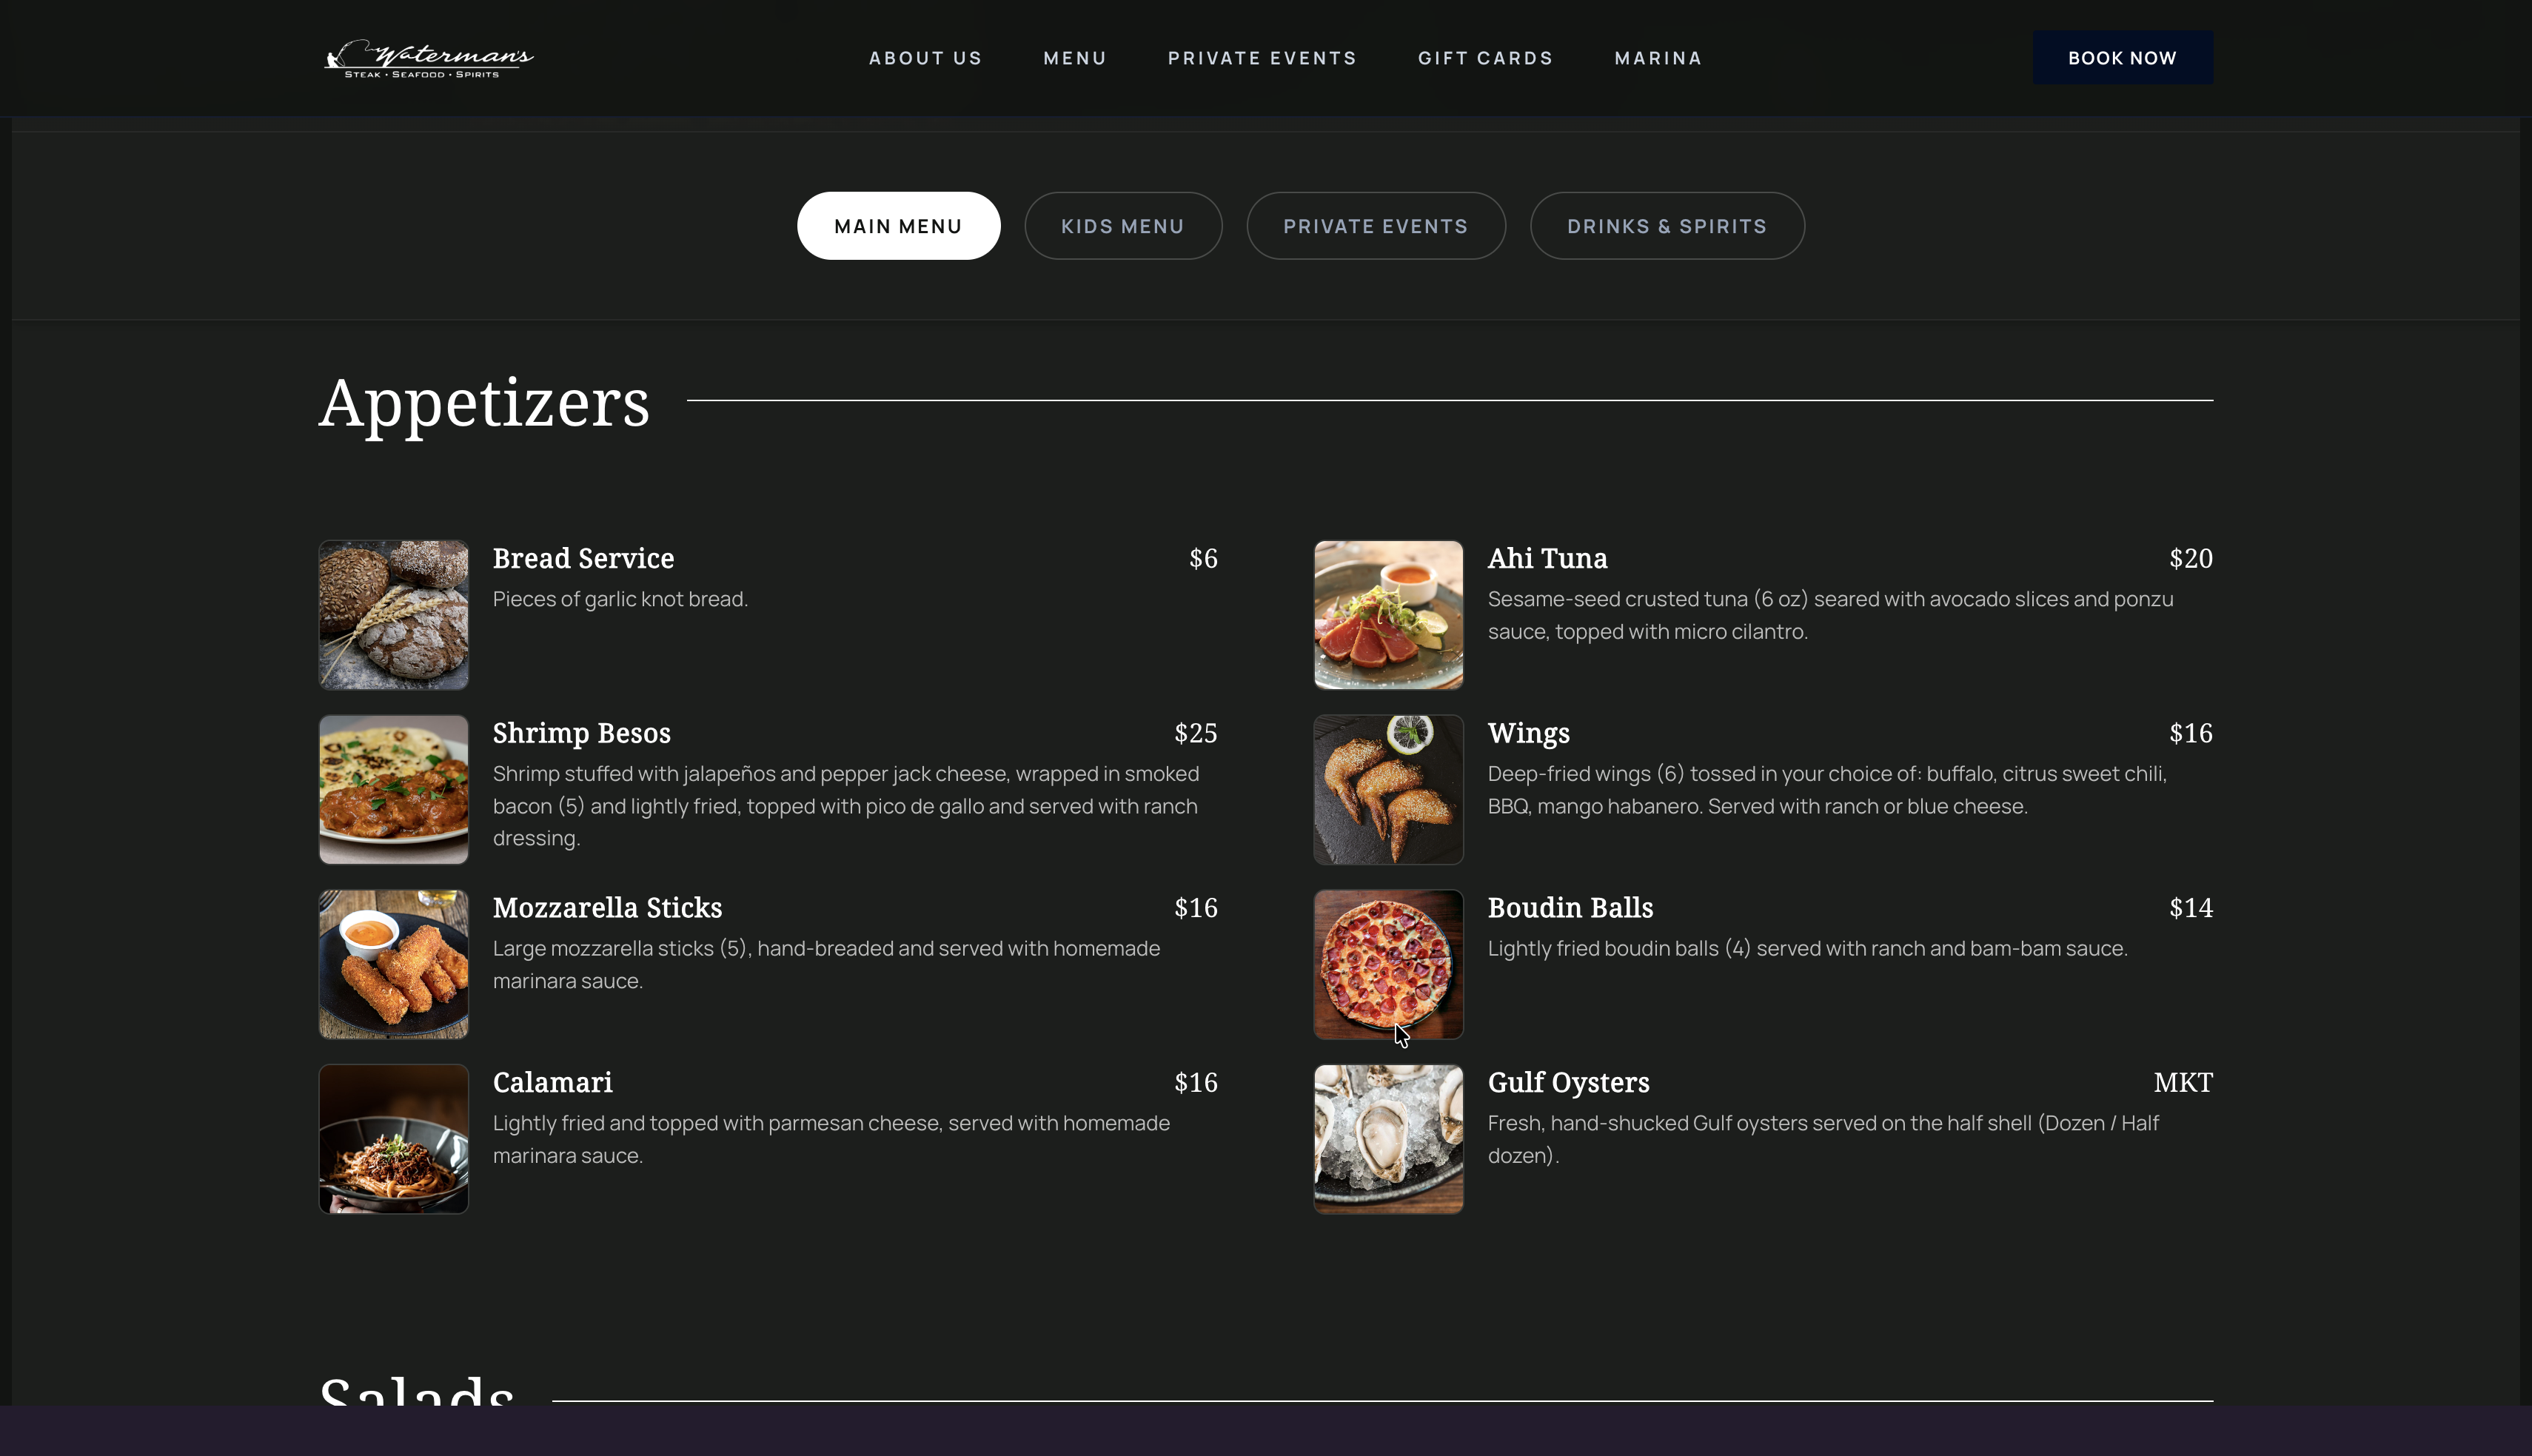The height and width of the screenshot is (1456, 2532).
Task: Click the Boudin Balls item title
Action: pos(1570,908)
